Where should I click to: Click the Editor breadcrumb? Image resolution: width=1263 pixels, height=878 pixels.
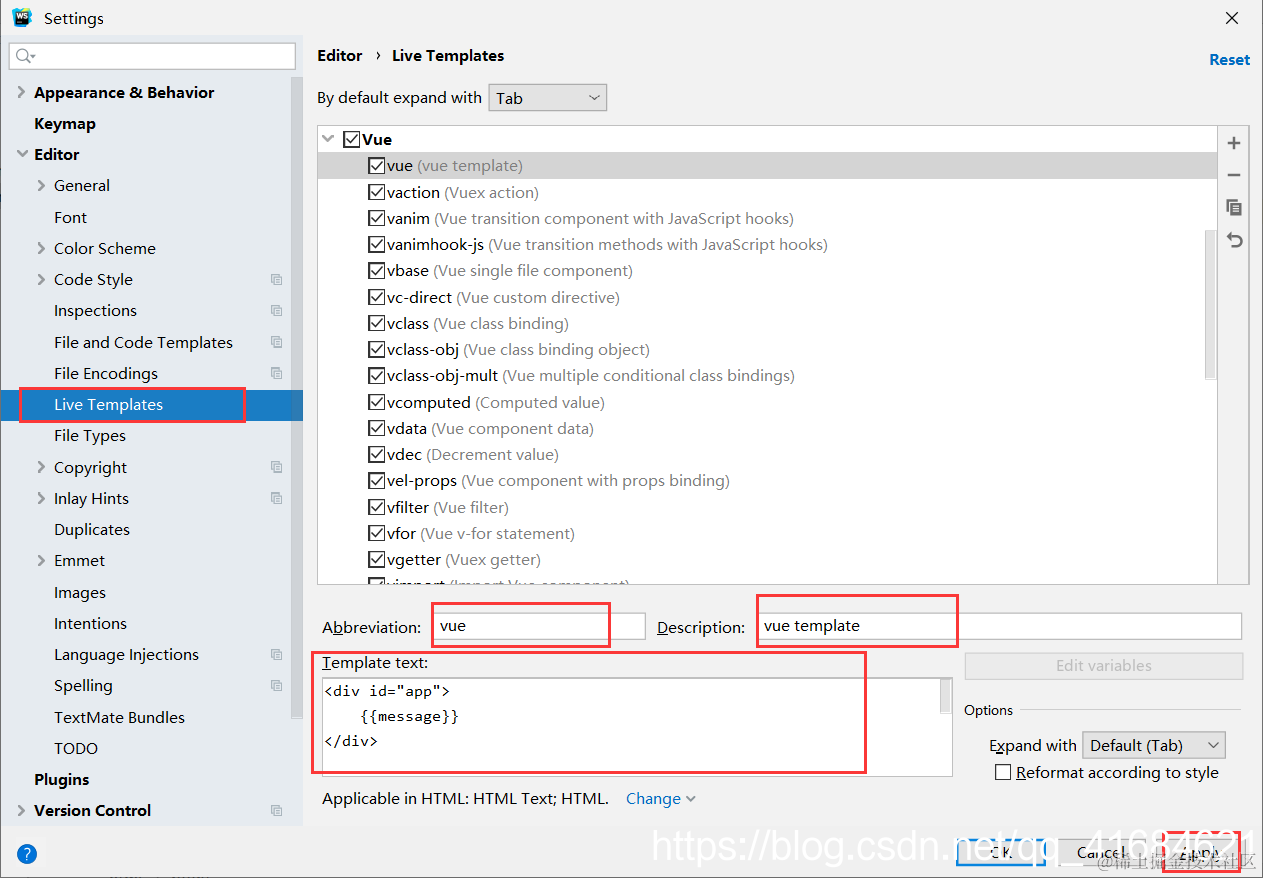pos(339,56)
